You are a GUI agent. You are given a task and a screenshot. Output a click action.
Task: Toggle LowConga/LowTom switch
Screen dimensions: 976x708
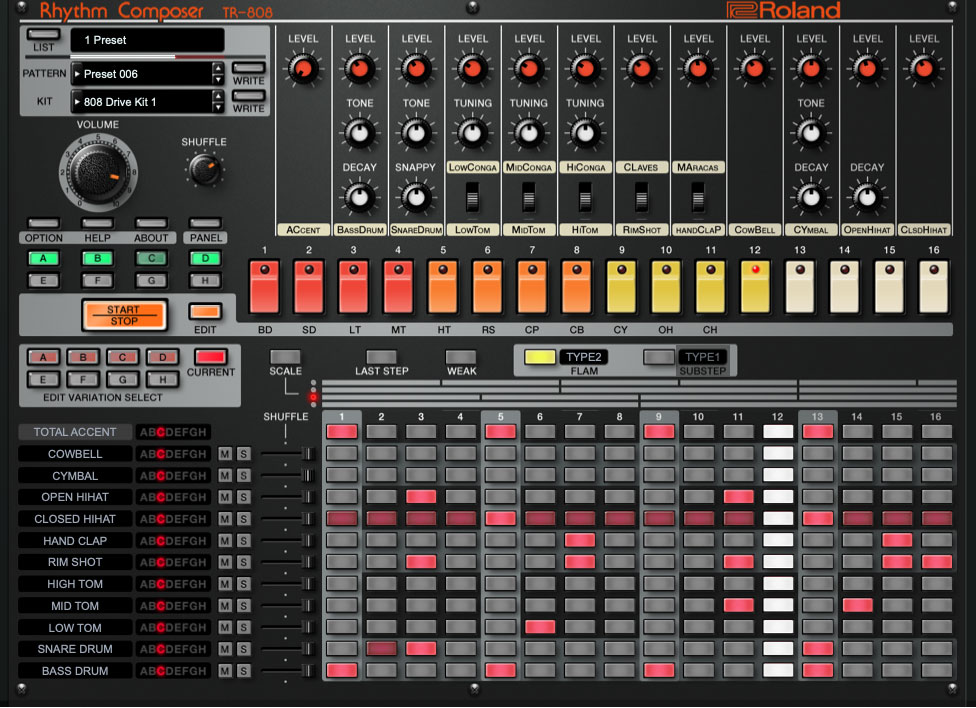472,198
